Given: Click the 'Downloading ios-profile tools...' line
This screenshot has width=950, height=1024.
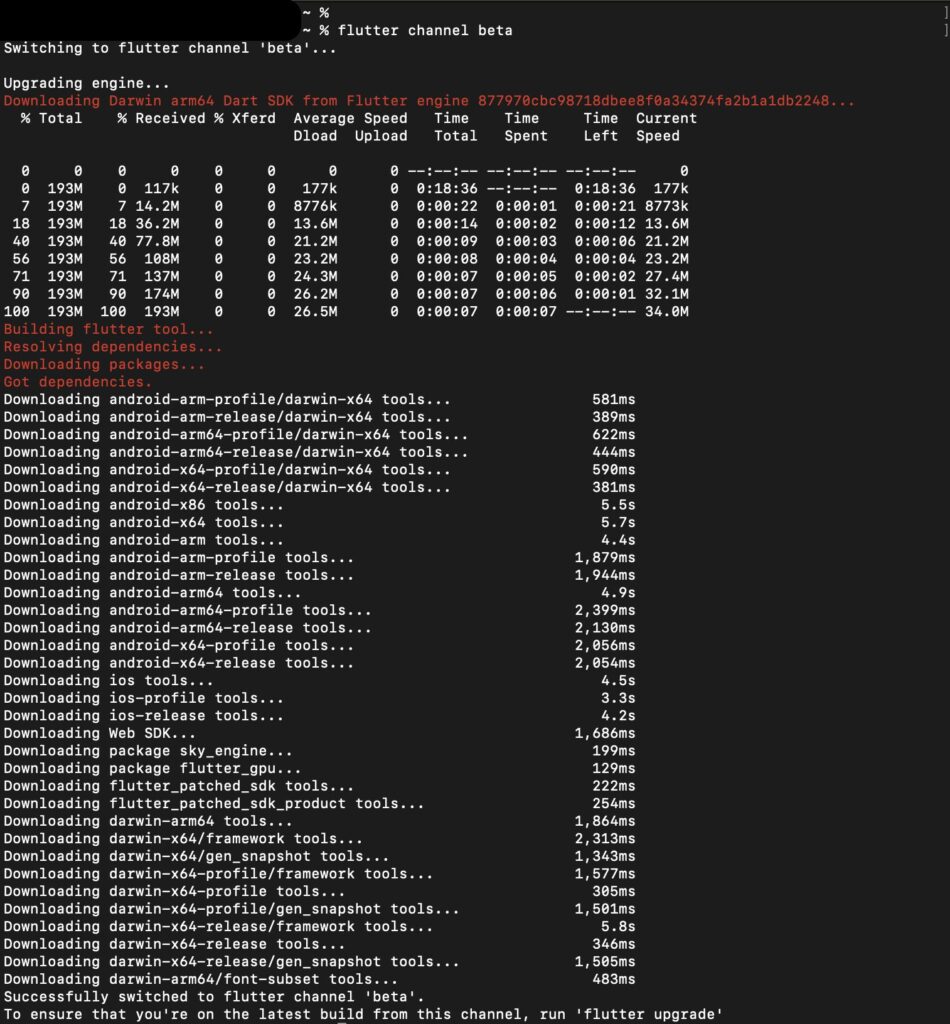Looking at the screenshot, I should pyautogui.click(x=144, y=699).
